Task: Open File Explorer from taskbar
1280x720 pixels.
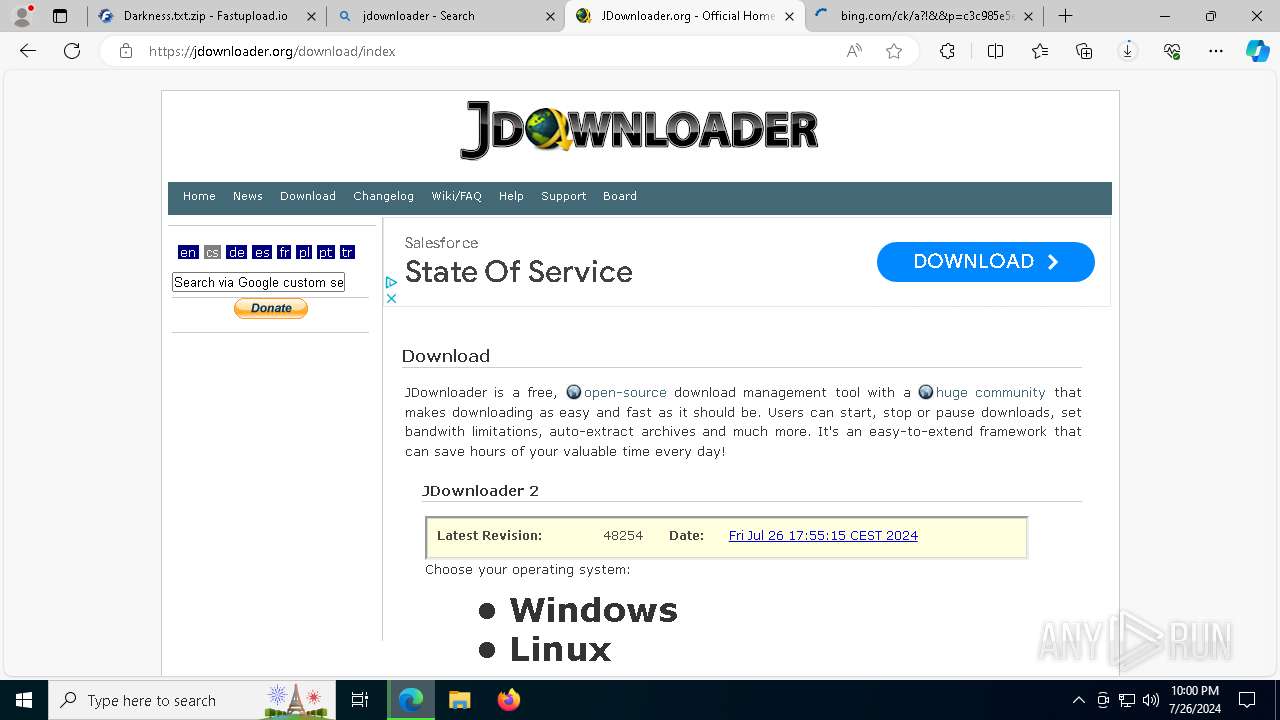Action: pyautogui.click(x=459, y=700)
